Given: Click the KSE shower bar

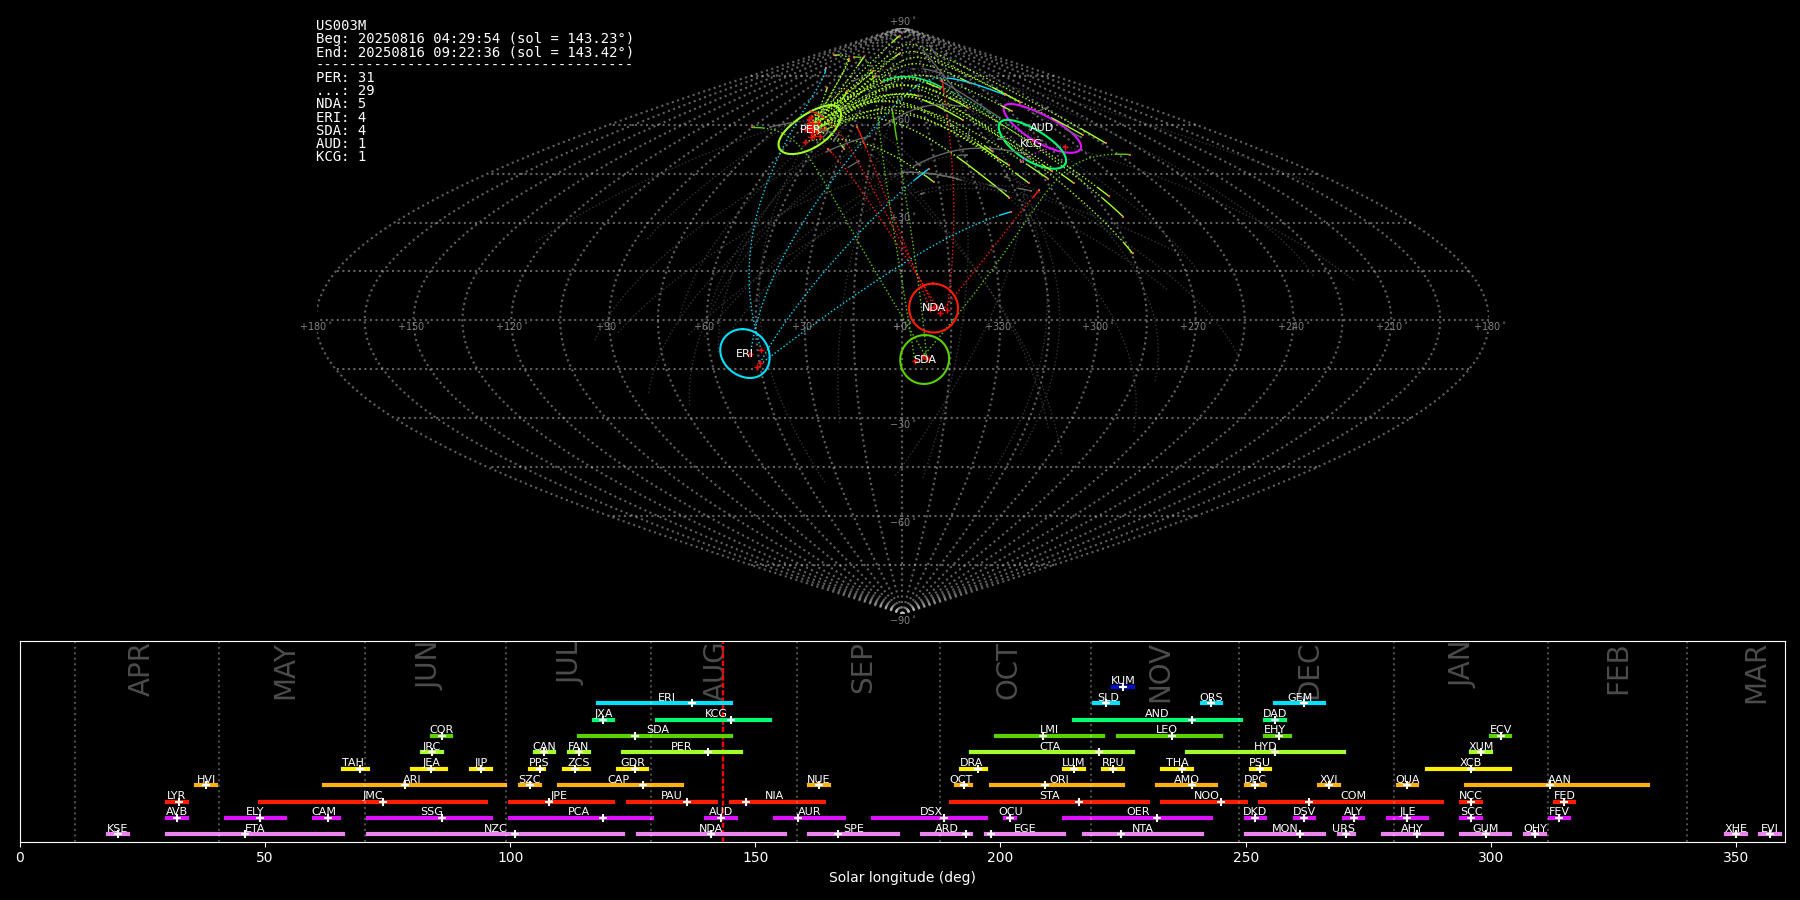Looking at the screenshot, I should 118,834.
